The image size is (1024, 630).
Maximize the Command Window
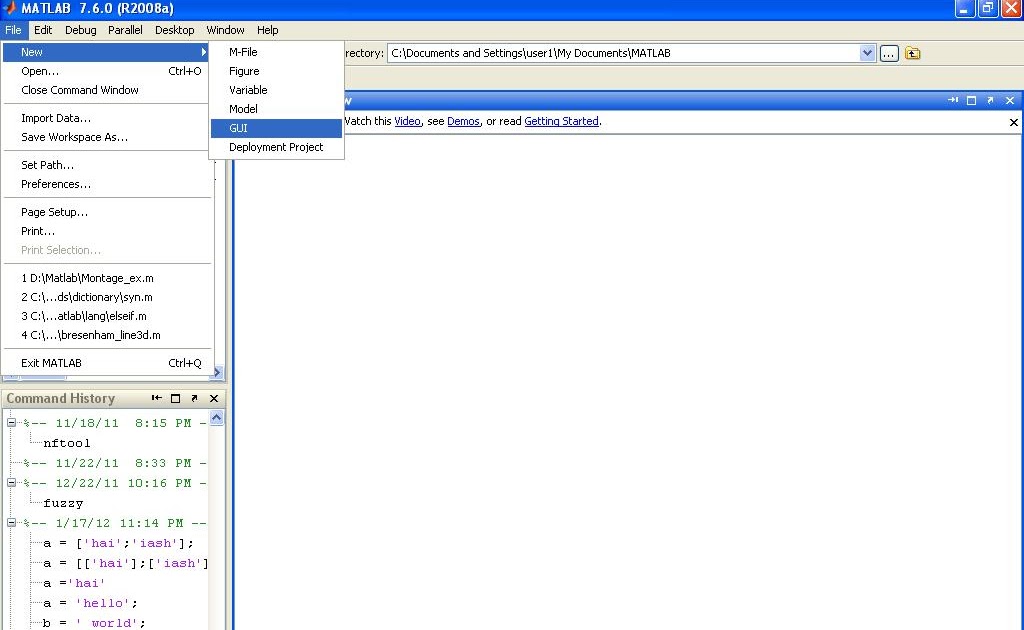tap(970, 100)
